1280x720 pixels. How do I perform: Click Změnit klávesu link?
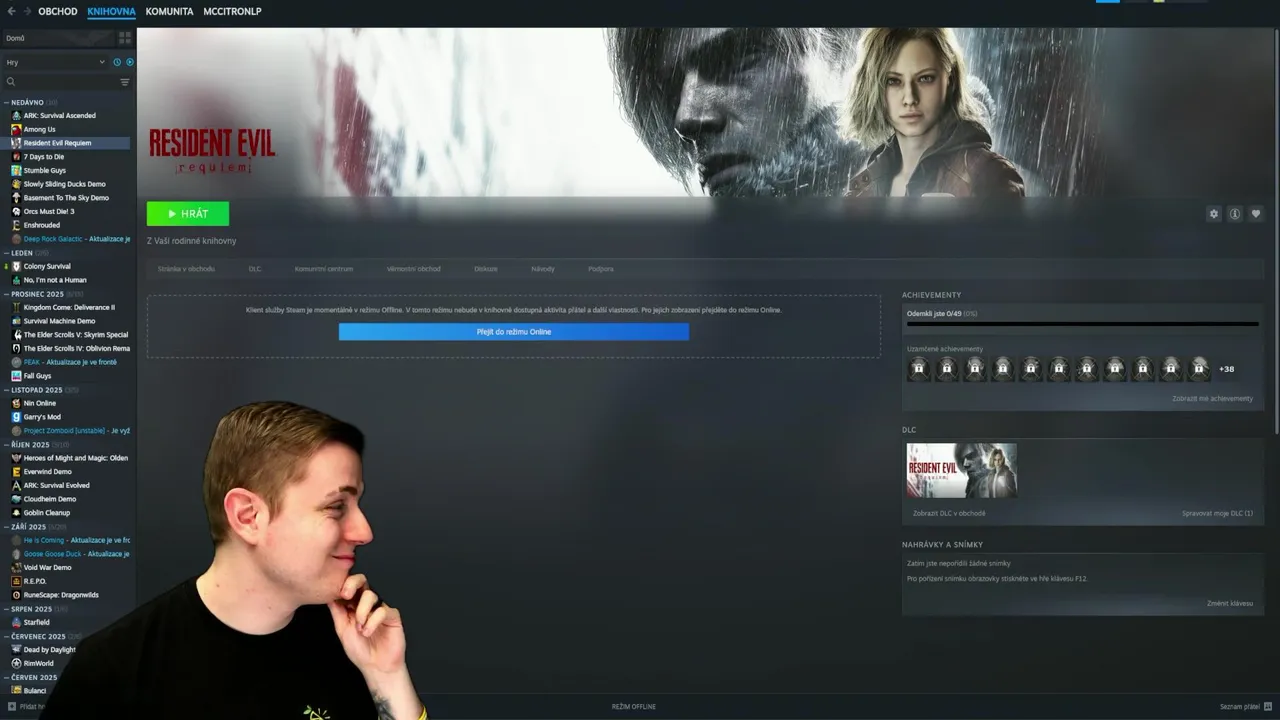click(1230, 604)
